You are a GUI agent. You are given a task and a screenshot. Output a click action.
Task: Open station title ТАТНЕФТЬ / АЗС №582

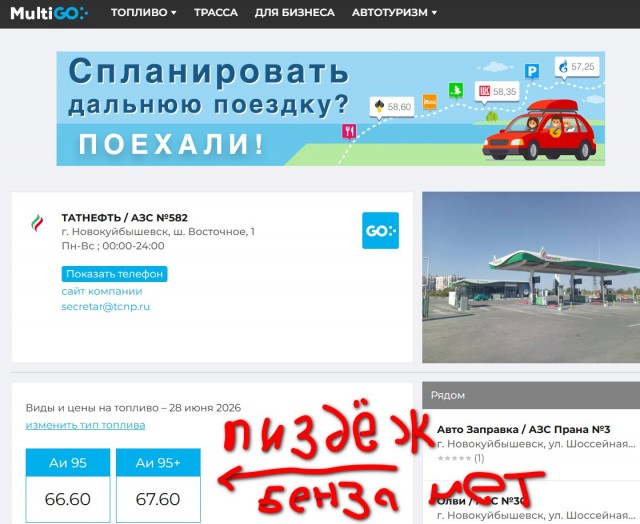click(124, 218)
